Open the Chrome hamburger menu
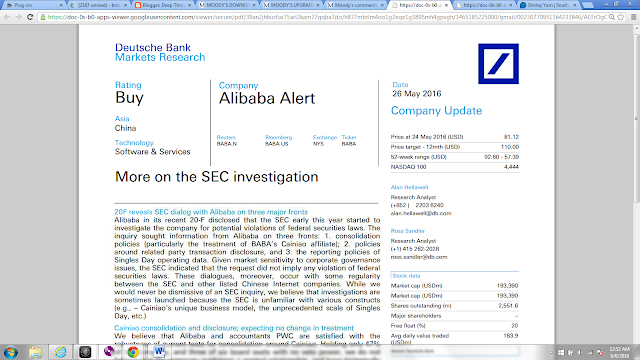The width and height of the screenshot is (640, 360). click(x=633, y=17)
